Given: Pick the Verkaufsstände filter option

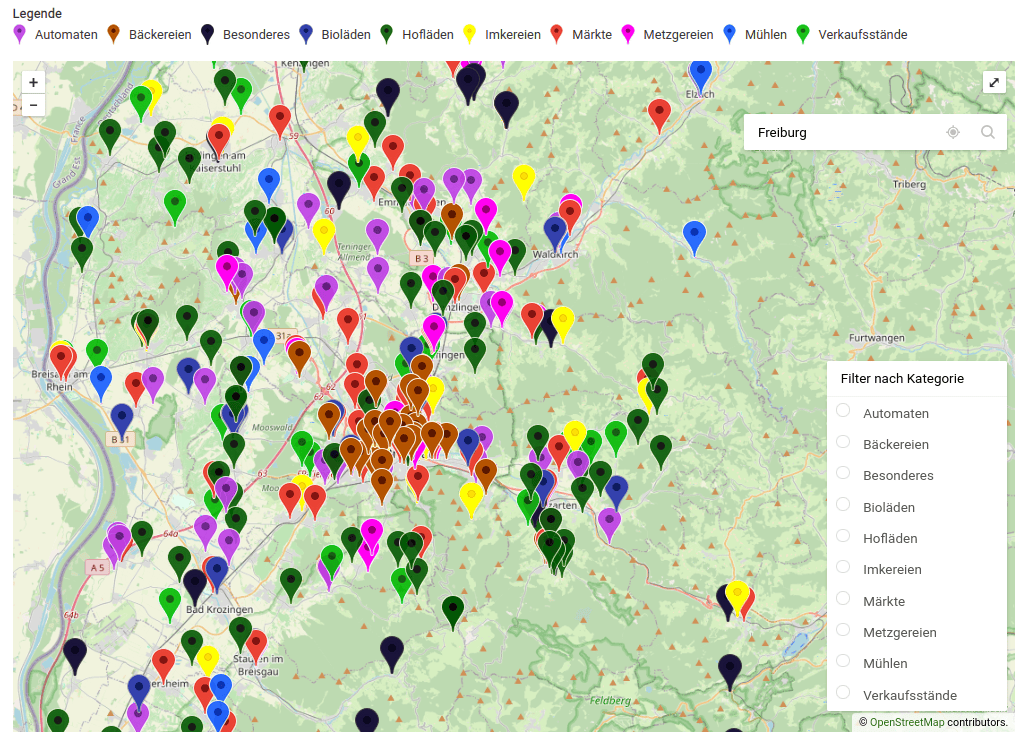Looking at the screenshot, I should pos(843,693).
